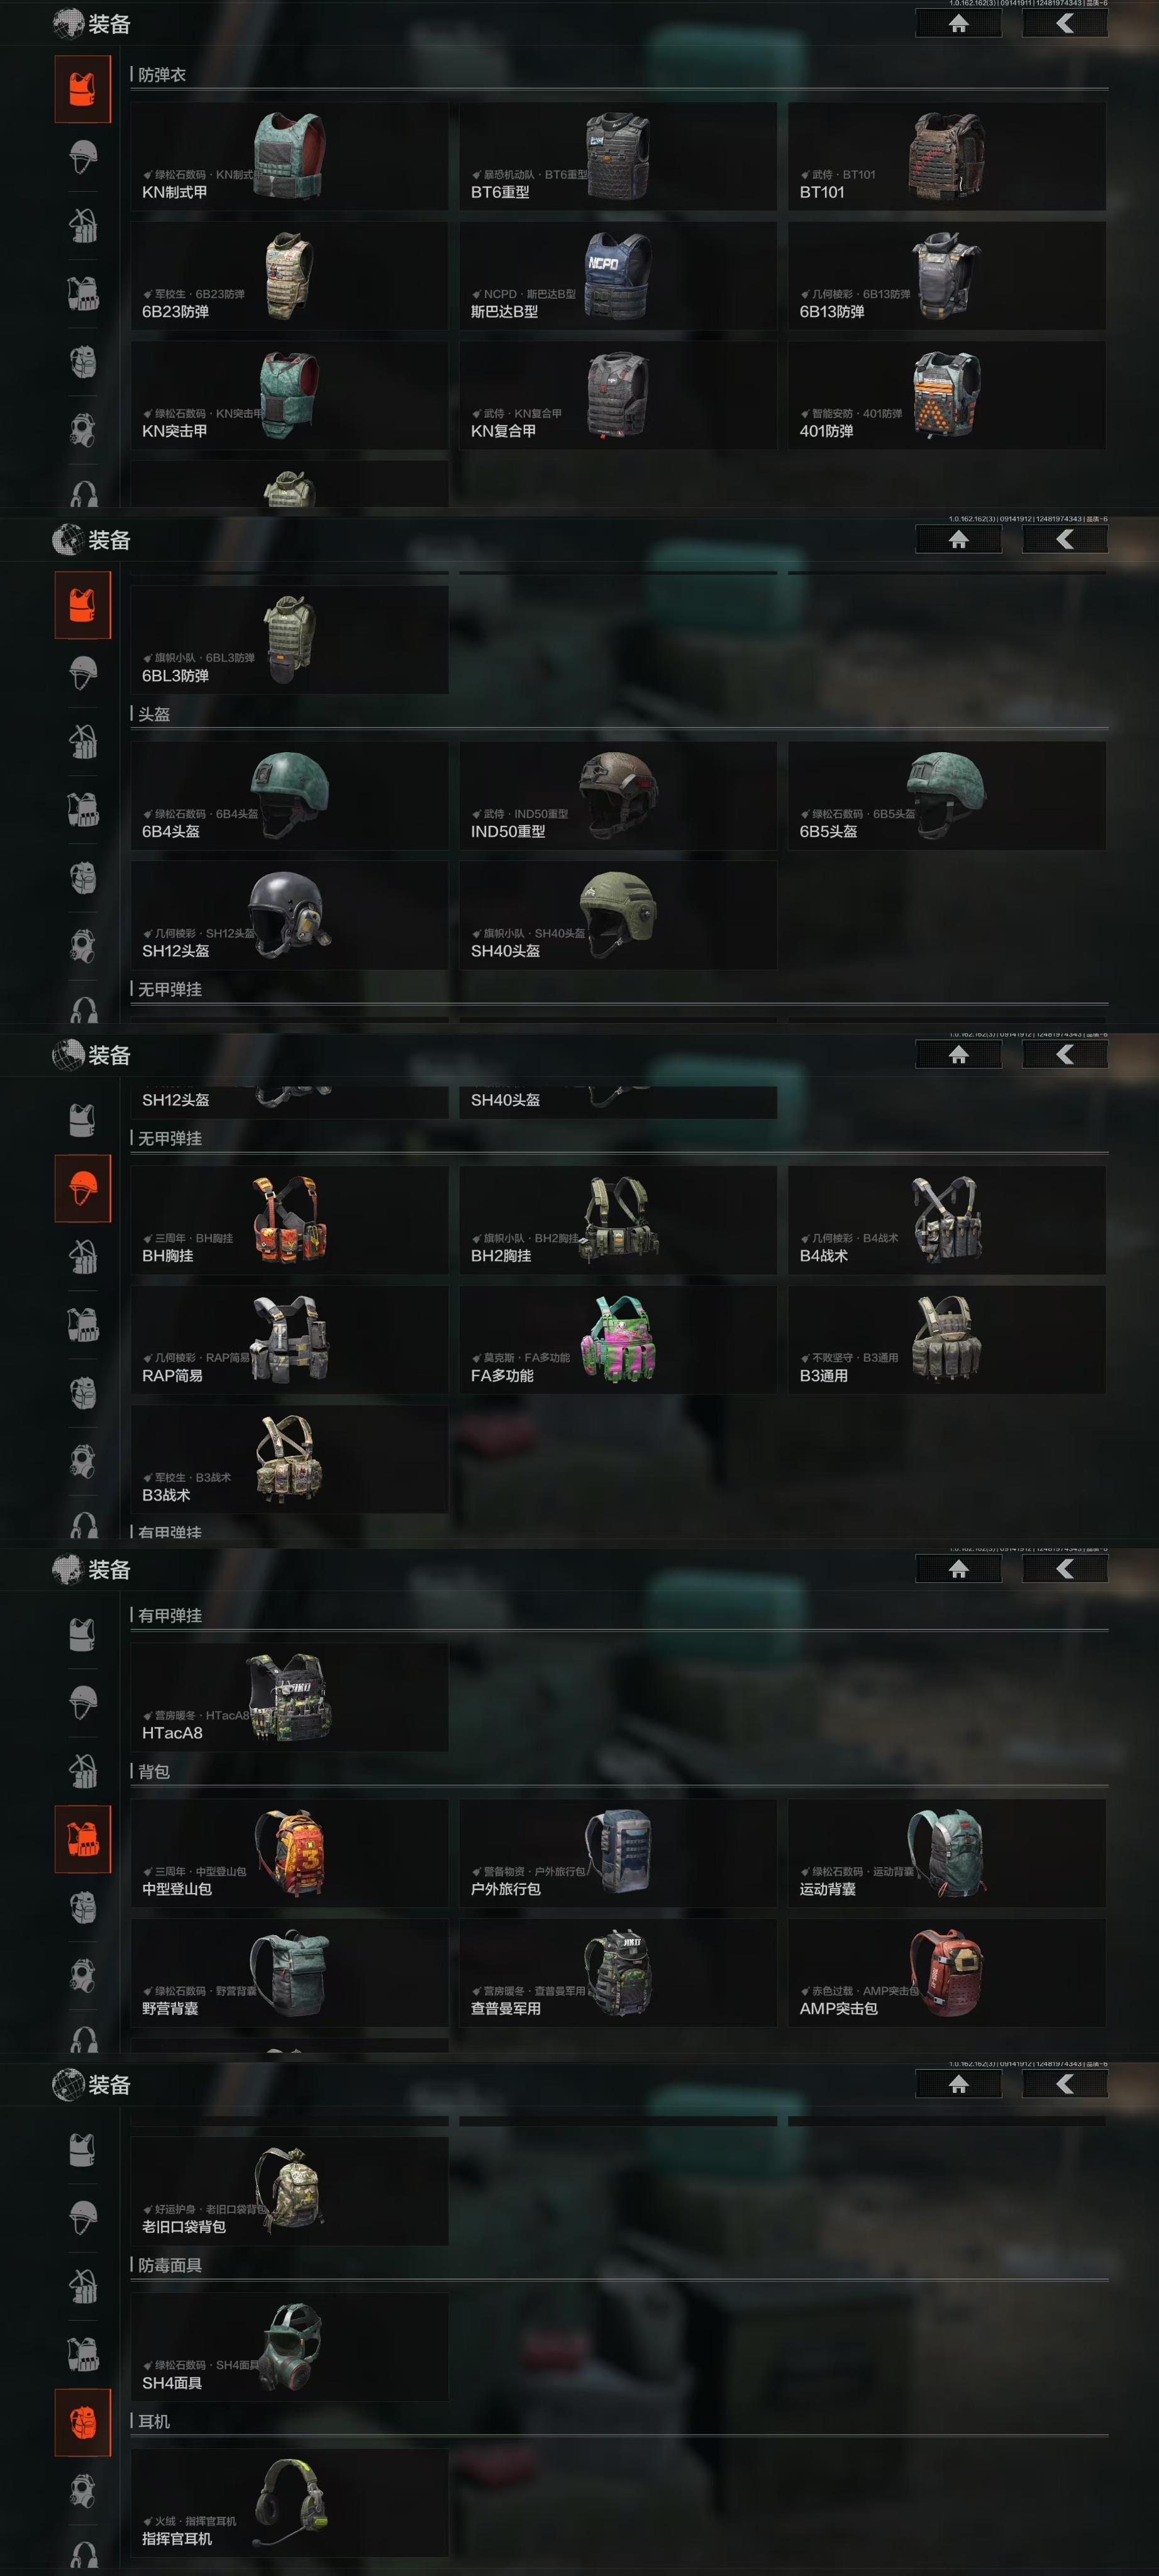
Task: Open the 老旧口袋背包 camo backpack card
Action: [289, 2191]
